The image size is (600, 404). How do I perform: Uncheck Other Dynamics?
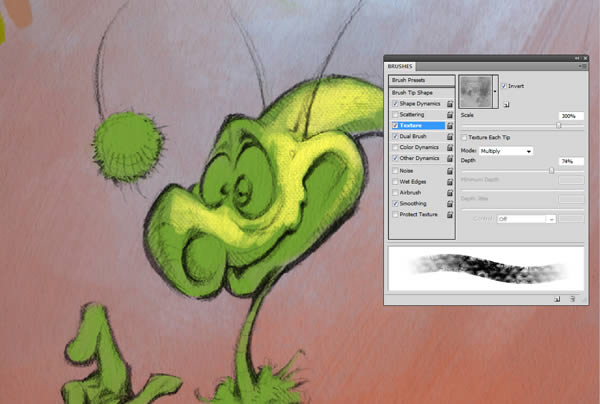[395, 158]
